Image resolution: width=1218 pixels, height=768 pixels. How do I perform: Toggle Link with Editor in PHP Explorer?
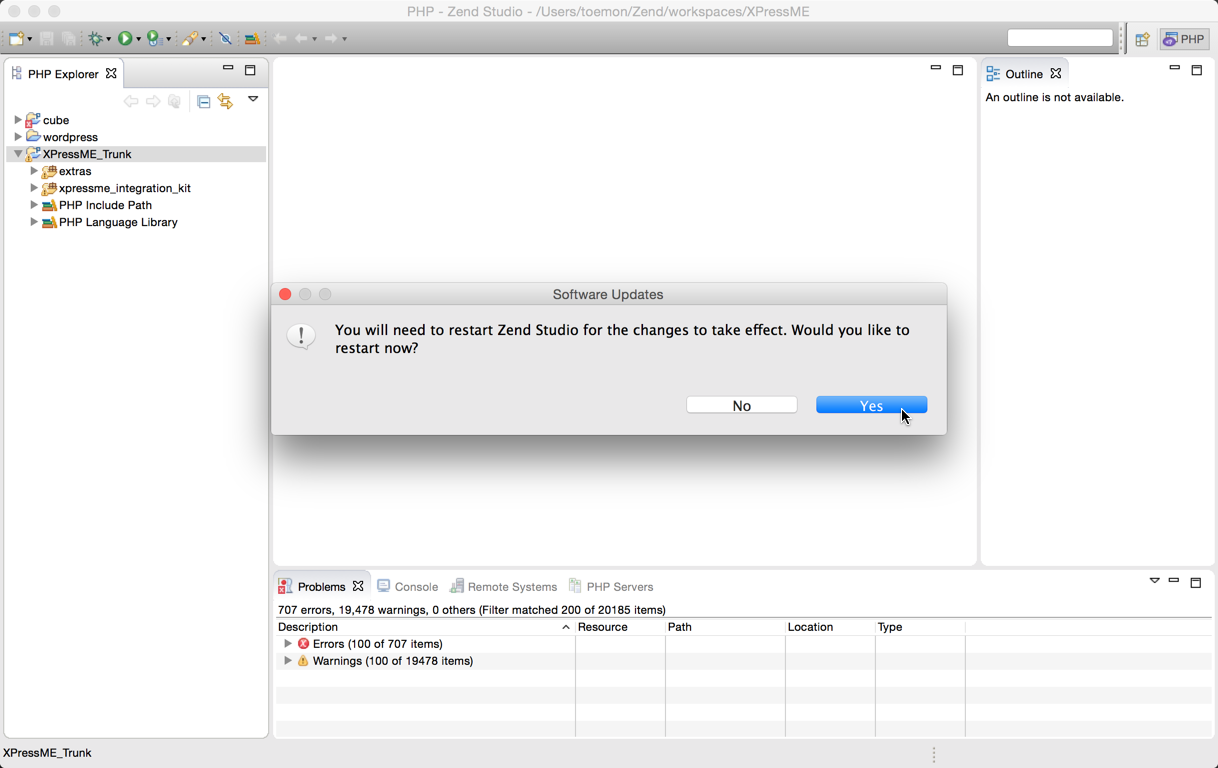[225, 101]
